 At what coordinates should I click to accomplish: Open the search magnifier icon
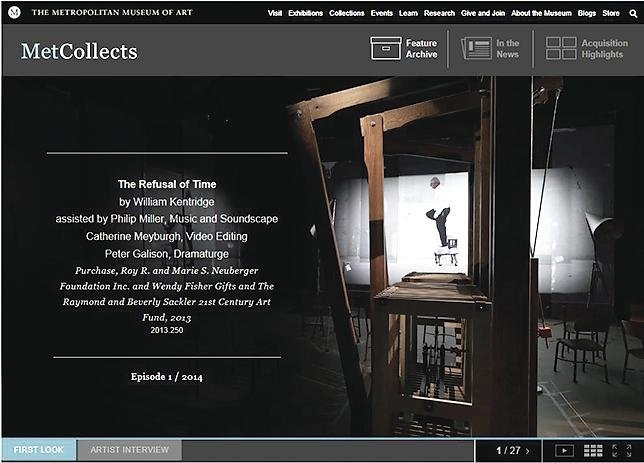coord(633,14)
